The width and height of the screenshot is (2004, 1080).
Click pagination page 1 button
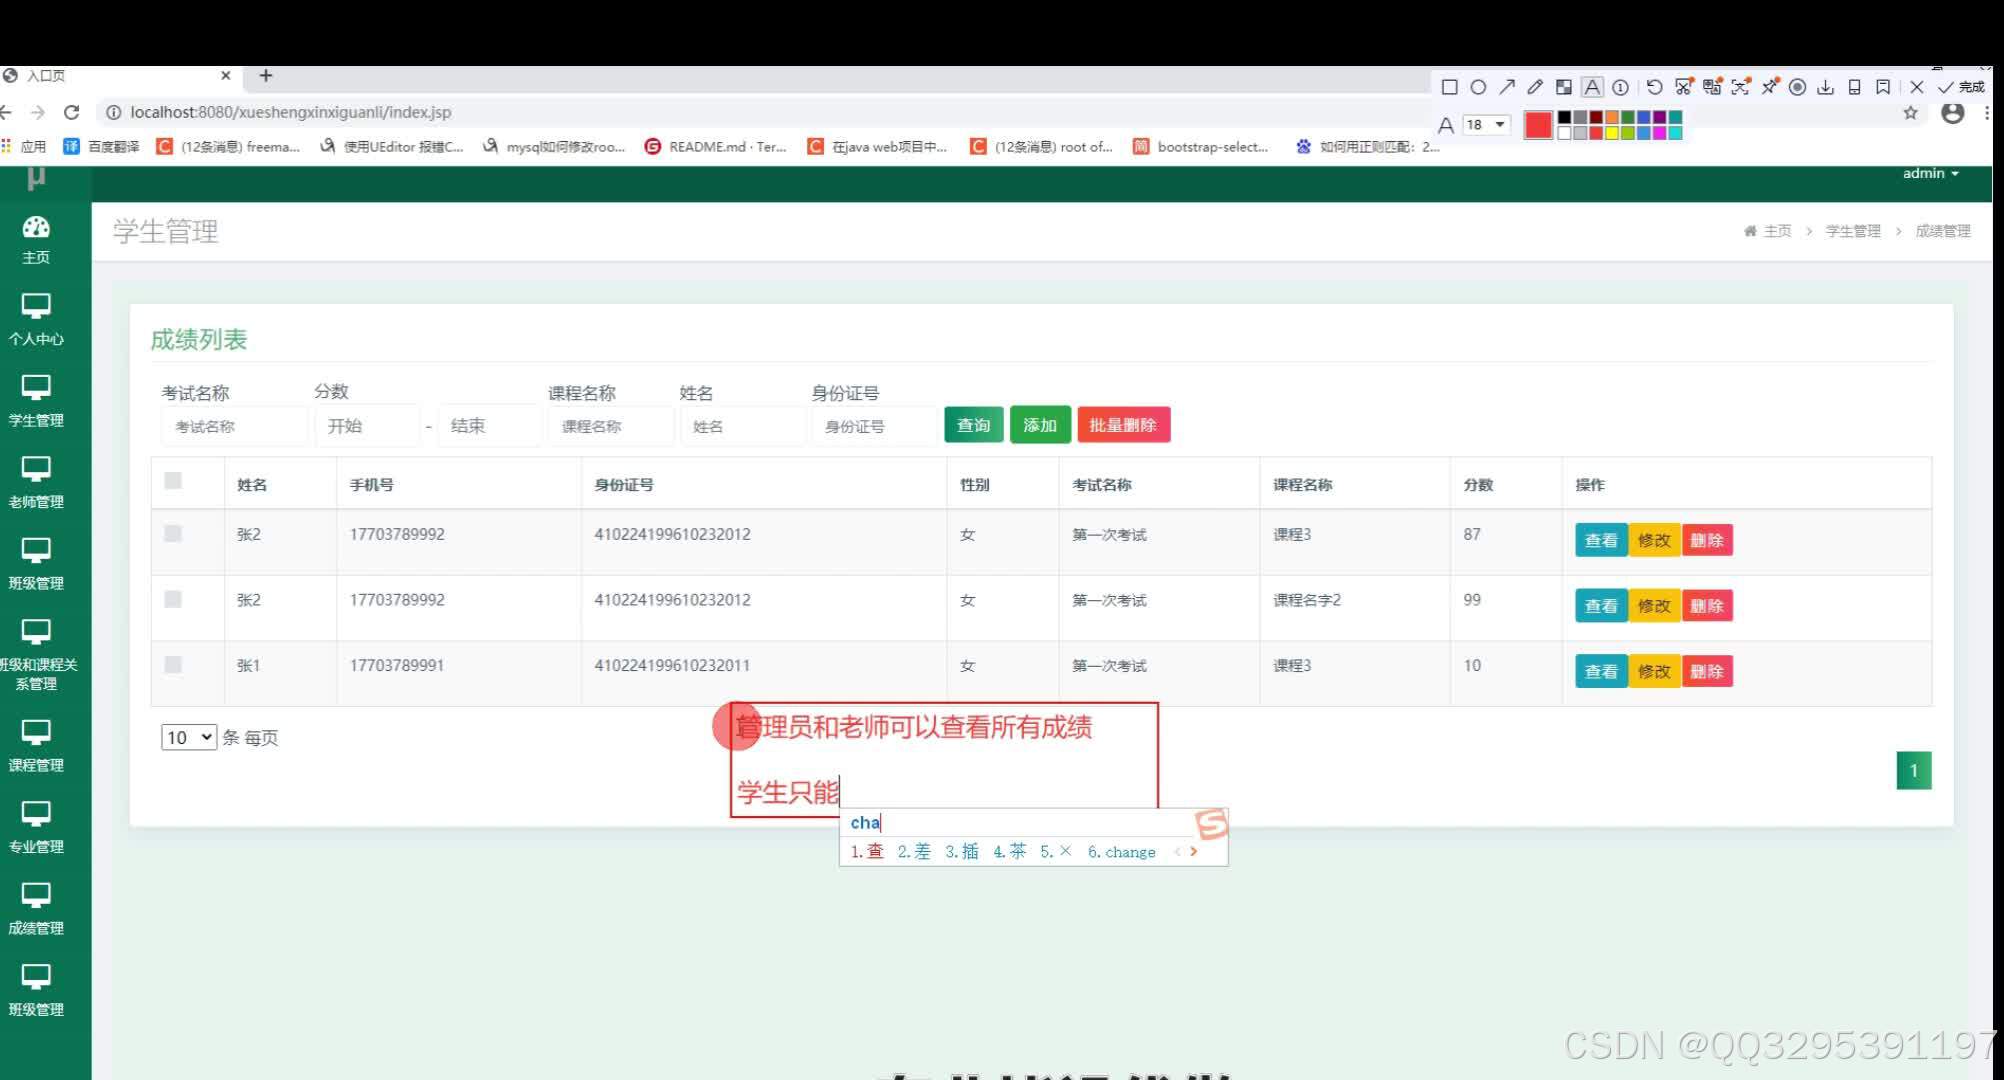[x=1913, y=770]
